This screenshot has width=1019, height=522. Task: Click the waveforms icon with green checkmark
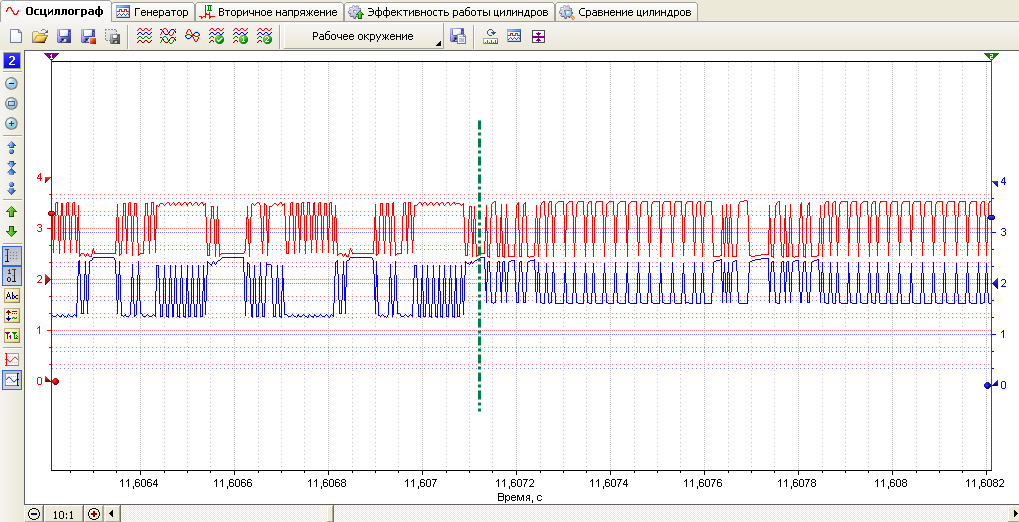tap(216, 36)
